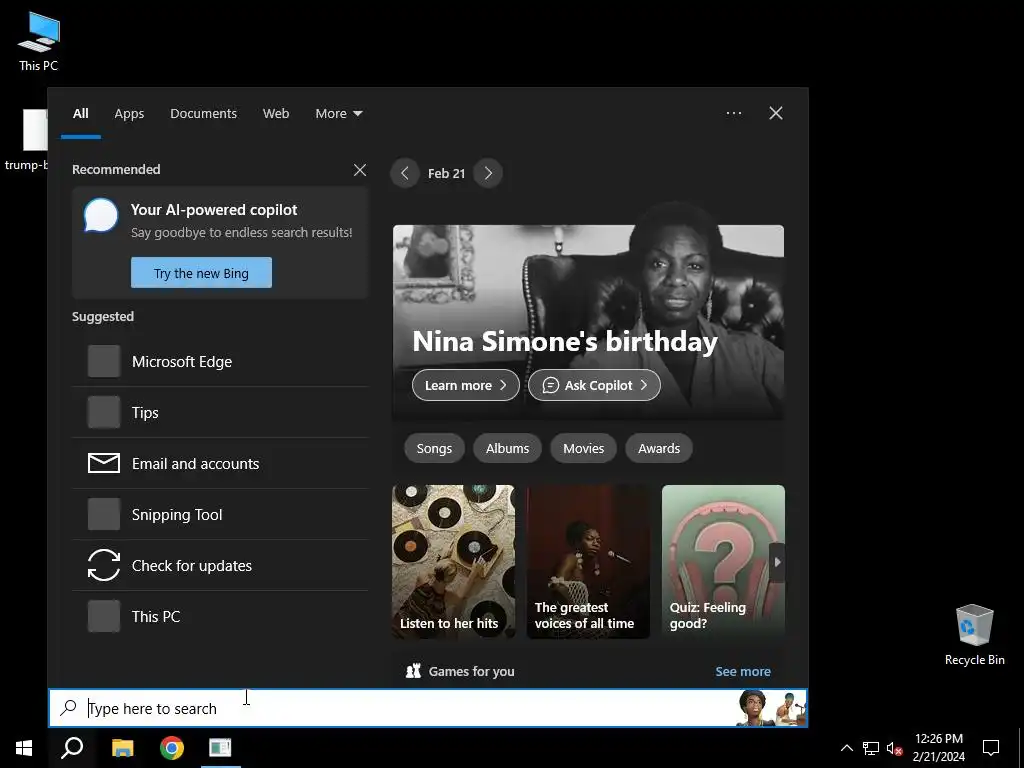Click Try the new Bing button

(x=201, y=273)
